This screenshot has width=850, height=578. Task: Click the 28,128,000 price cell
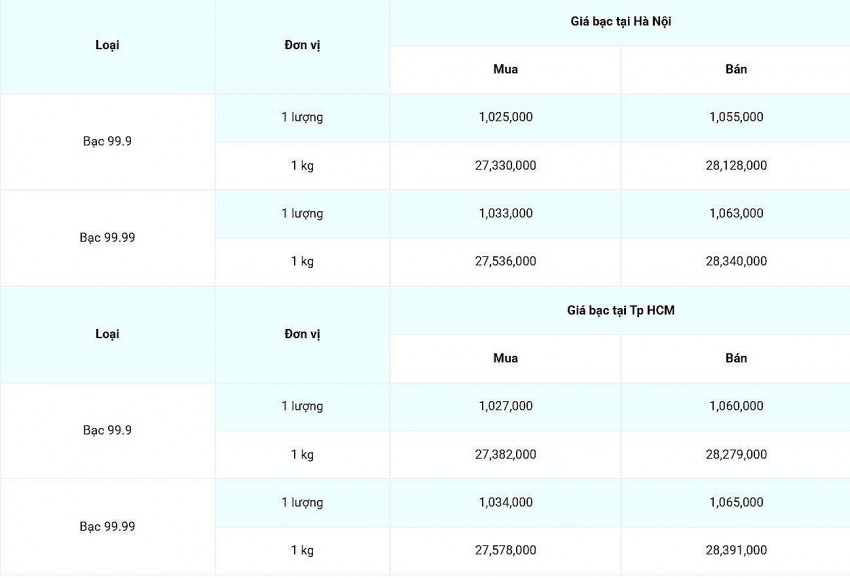736,165
